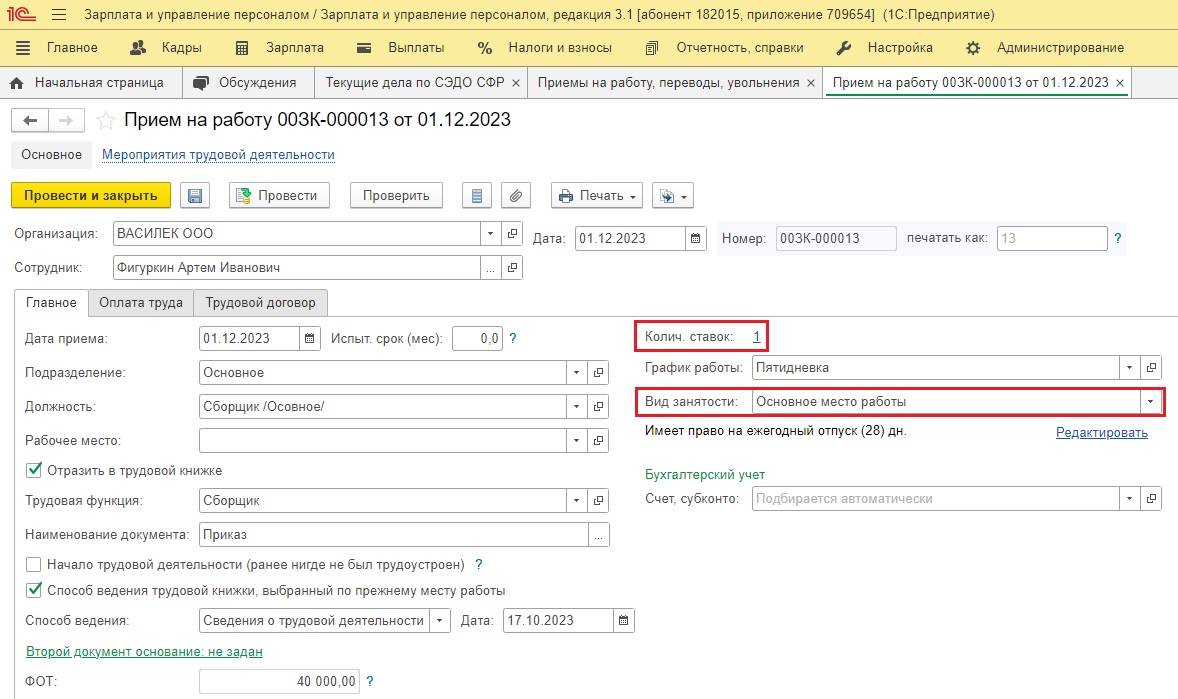Viewport: 1178px width, 699px height.
Task: Click Провести и закрыть button
Action: click(x=91, y=195)
